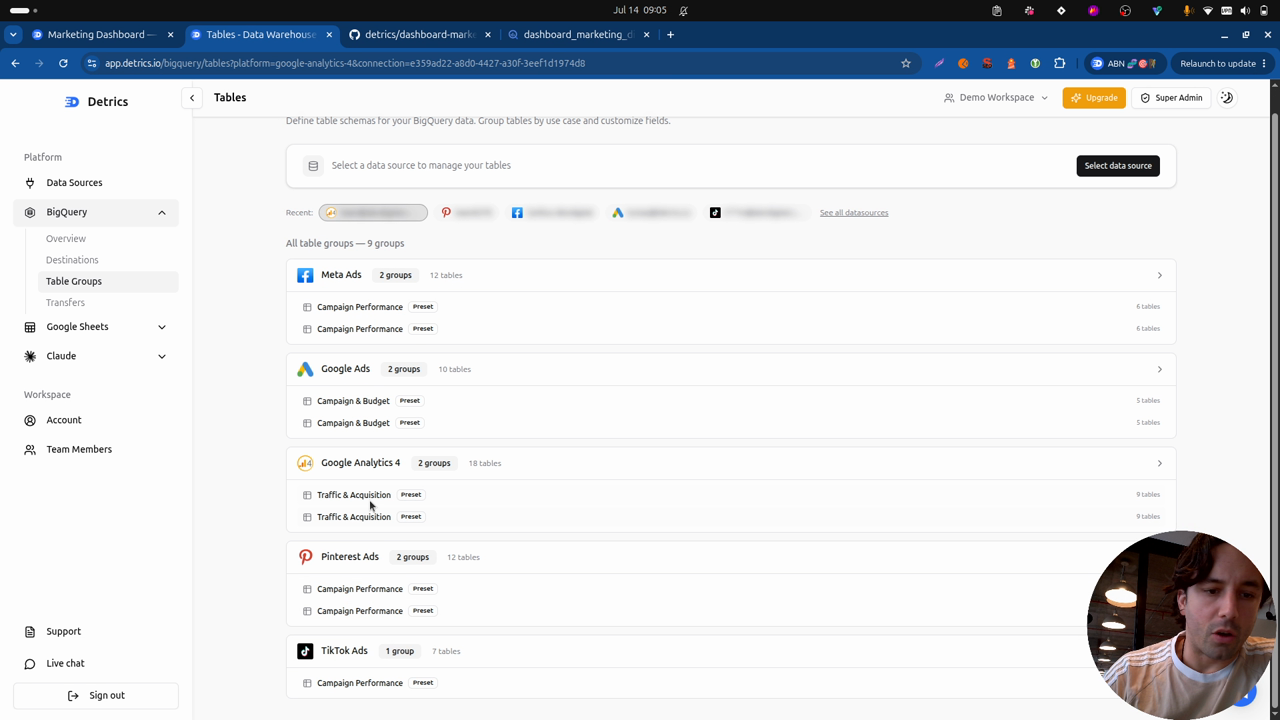This screenshot has width=1280, height=720.
Task: Open the See all datasources link
Action: 854,213
